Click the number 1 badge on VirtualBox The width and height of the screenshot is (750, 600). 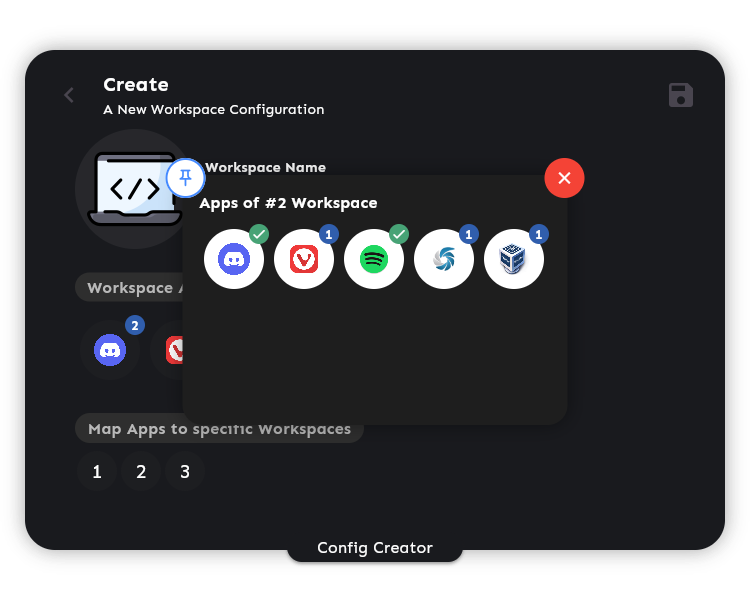539,234
